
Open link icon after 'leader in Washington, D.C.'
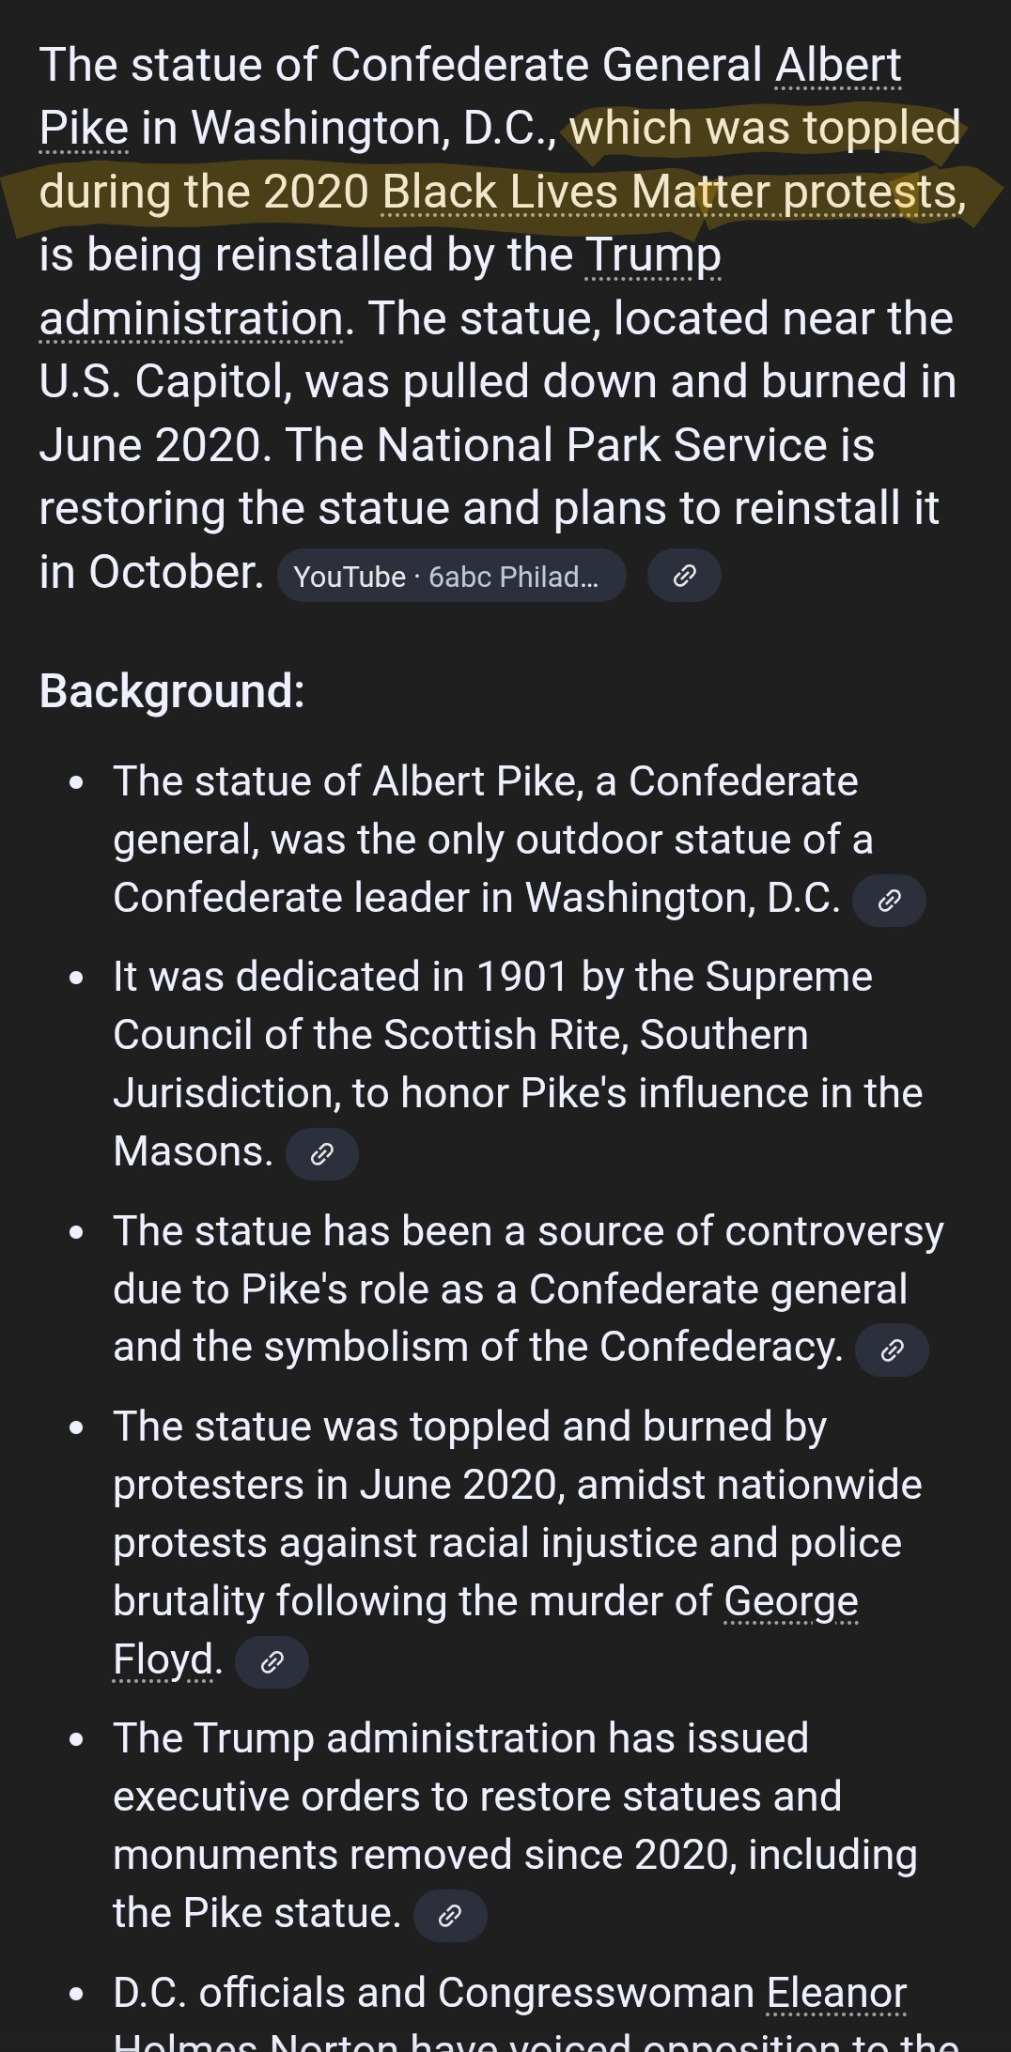point(889,900)
